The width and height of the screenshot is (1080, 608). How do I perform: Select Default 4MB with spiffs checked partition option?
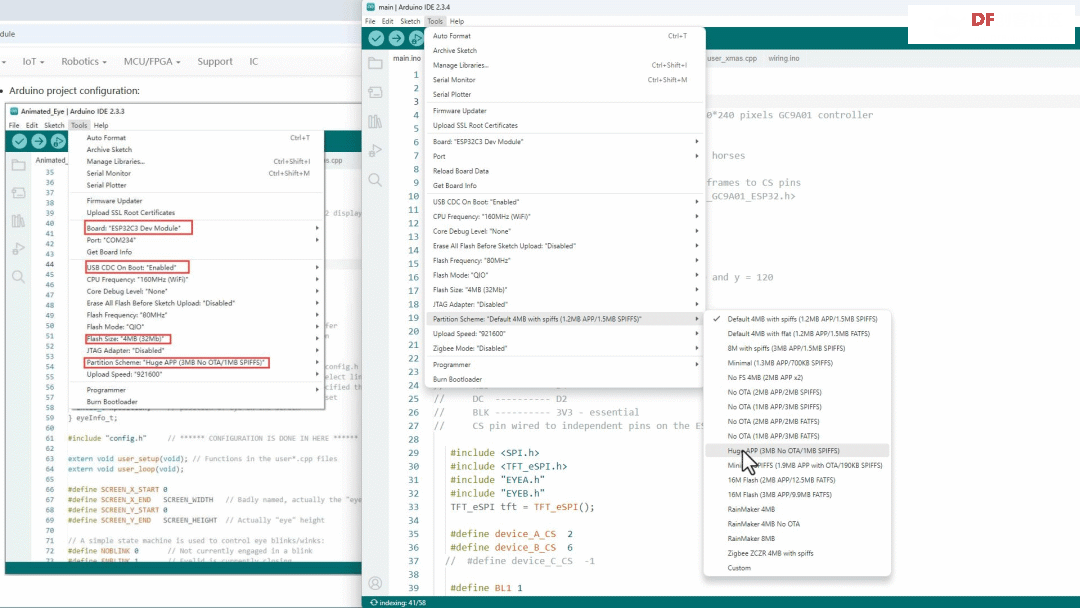pos(797,319)
